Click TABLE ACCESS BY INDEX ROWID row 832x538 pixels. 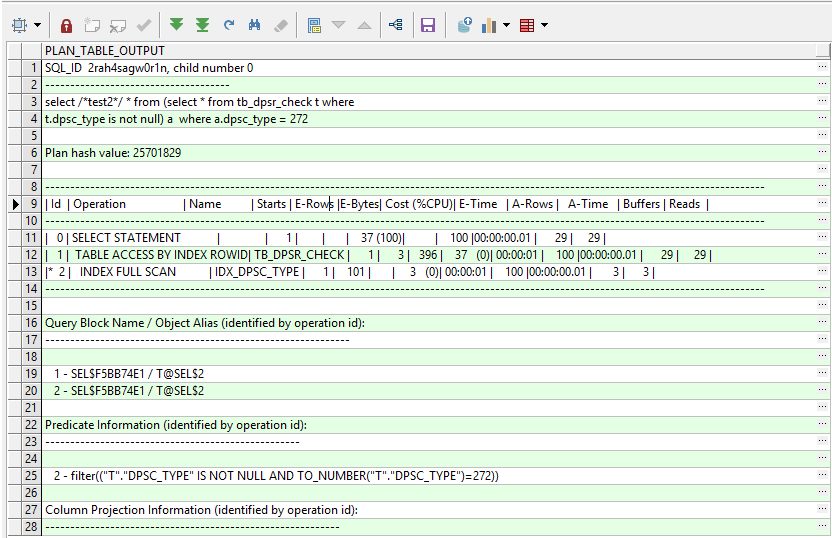tap(429, 255)
